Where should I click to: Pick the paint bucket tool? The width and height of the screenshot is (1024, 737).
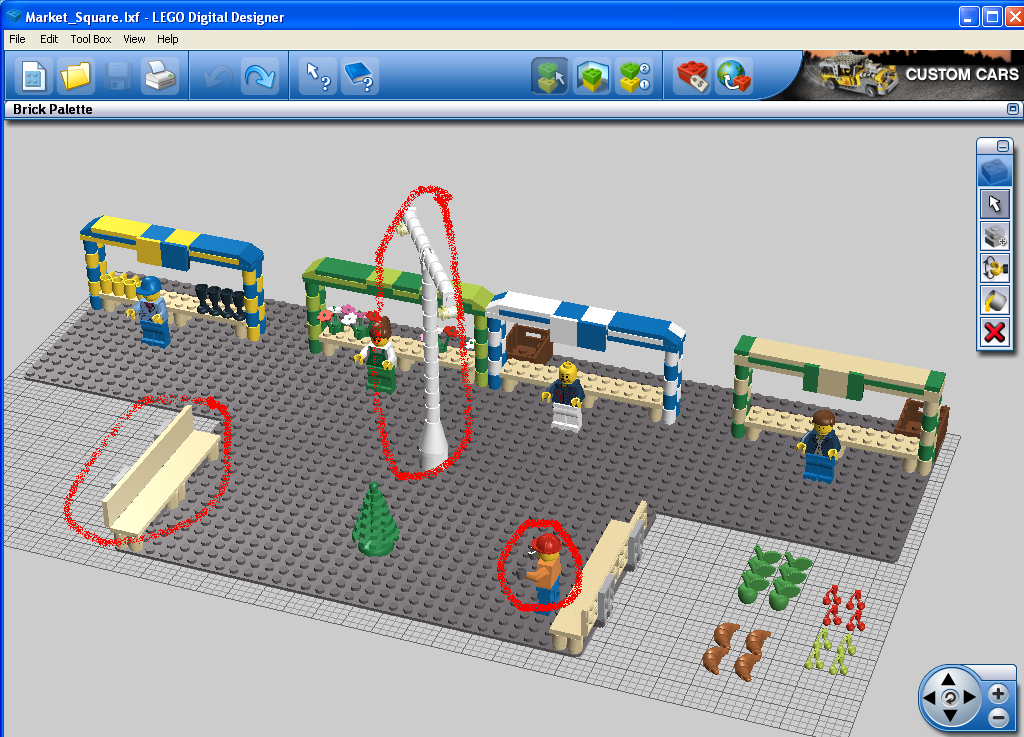pos(995,300)
